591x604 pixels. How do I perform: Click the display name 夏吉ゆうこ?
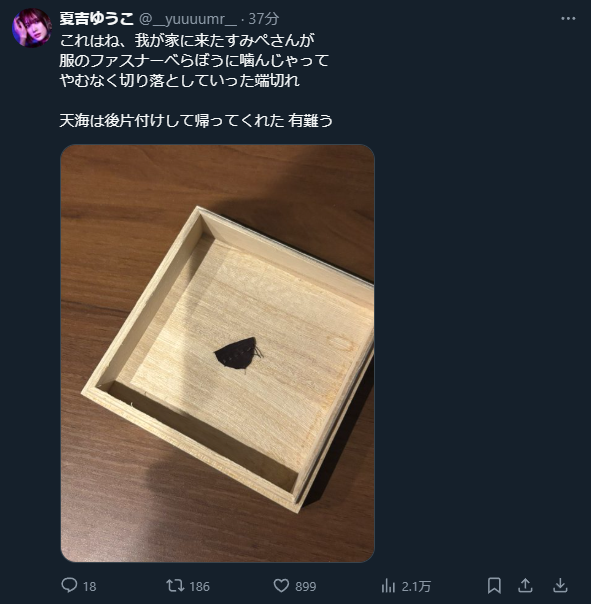pos(96,18)
